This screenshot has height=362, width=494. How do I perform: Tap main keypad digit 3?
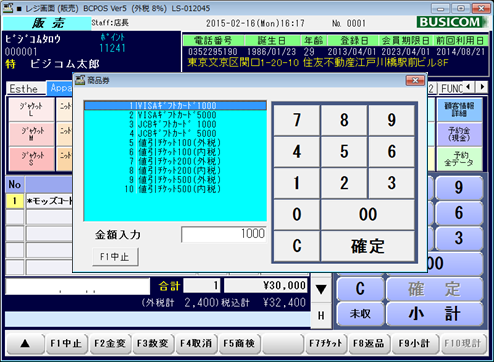pos(459,238)
